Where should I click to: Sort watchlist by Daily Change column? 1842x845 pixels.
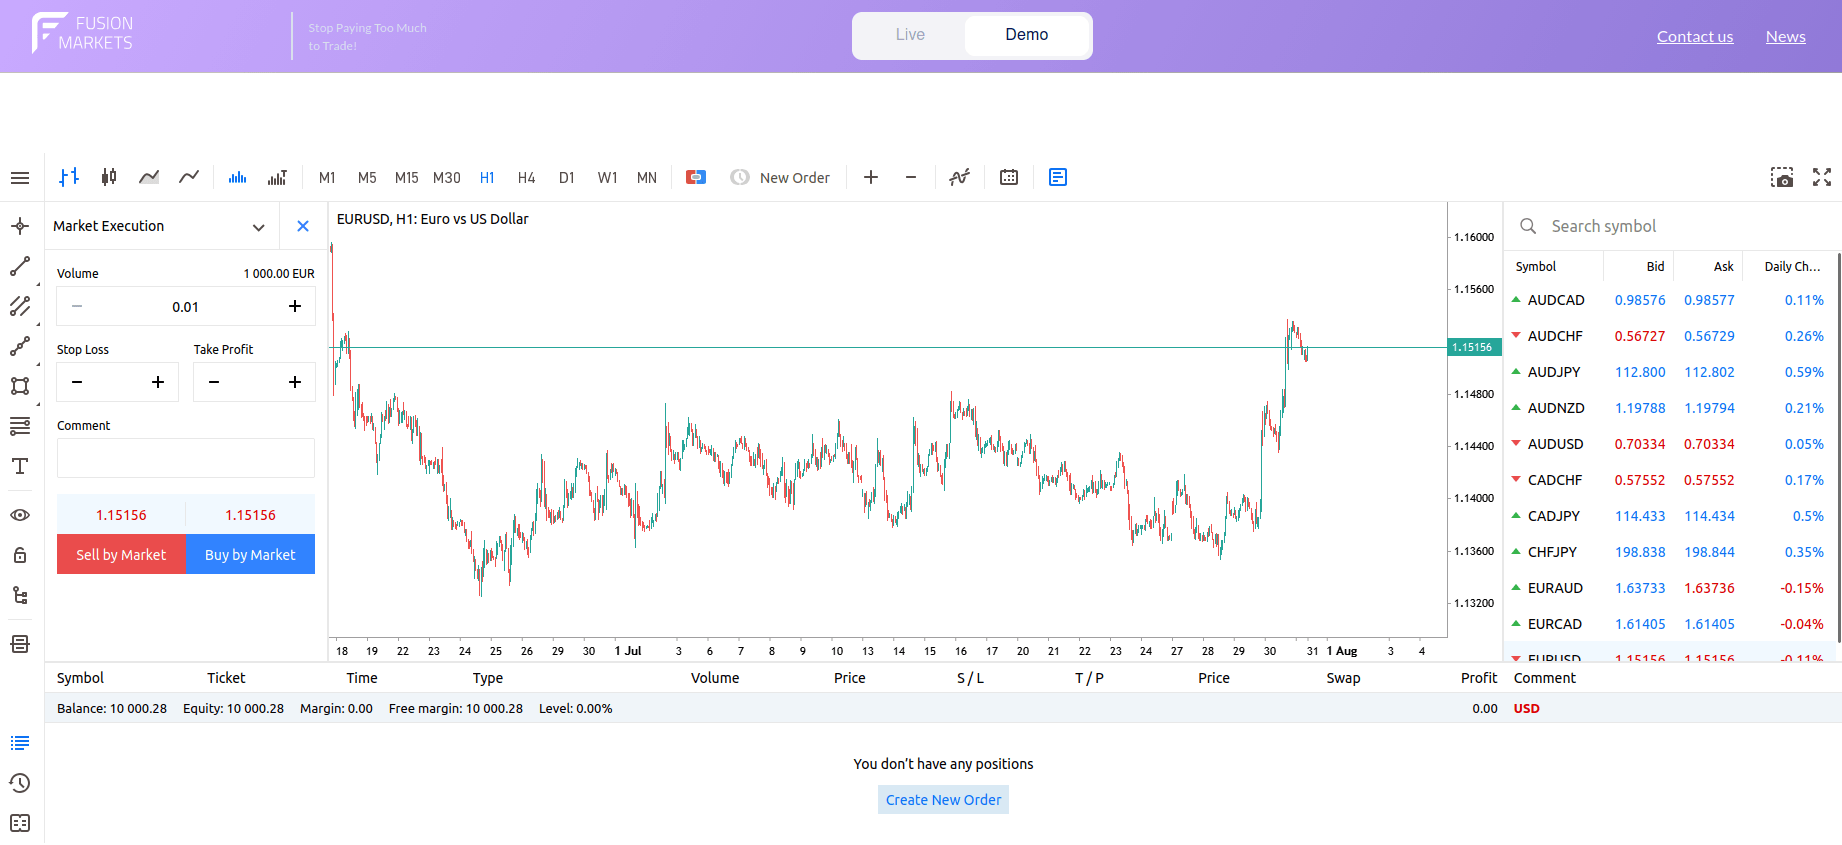[1792, 267]
